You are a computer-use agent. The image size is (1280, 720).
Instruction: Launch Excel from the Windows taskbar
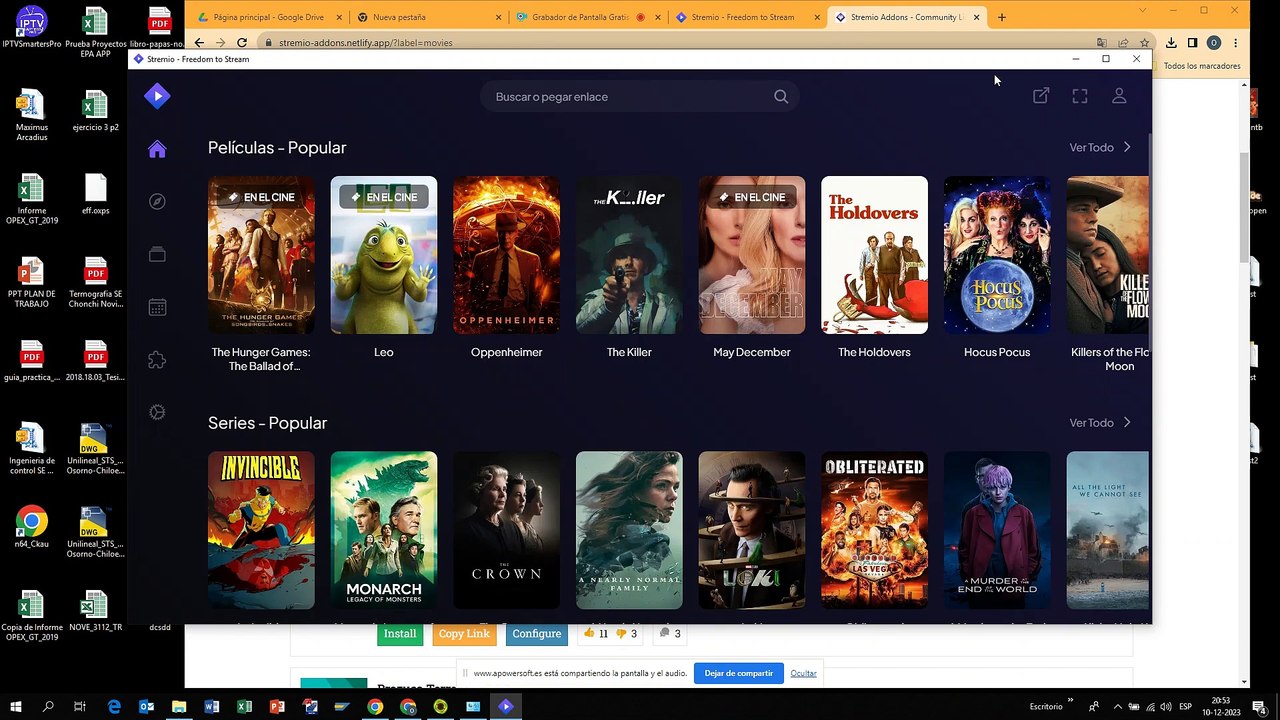[x=244, y=707]
